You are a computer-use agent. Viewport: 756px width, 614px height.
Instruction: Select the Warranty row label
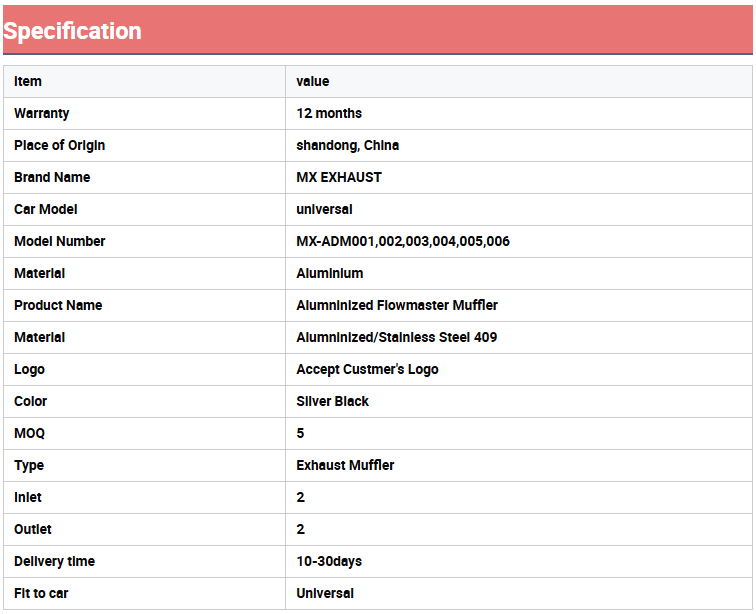(42, 113)
